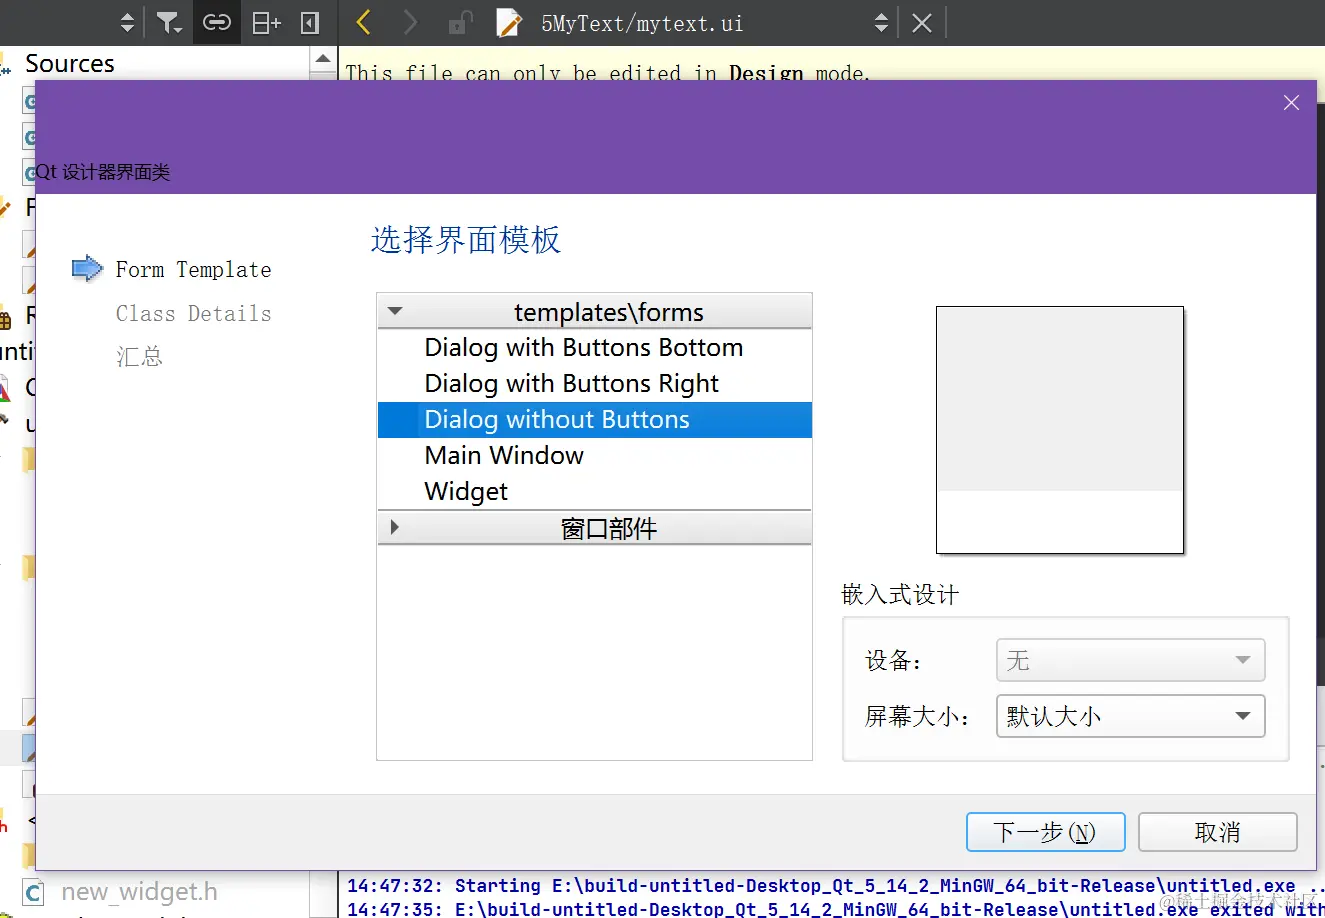Click the link/synchronize icon in the top toolbar
The image size is (1325, 918).
coord(216,22)
